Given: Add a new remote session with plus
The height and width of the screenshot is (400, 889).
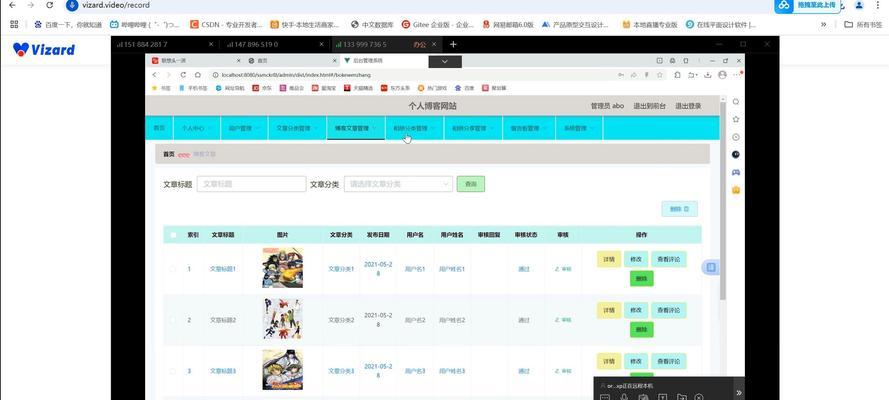Looking at the screenshot, I should click(453, 44).
